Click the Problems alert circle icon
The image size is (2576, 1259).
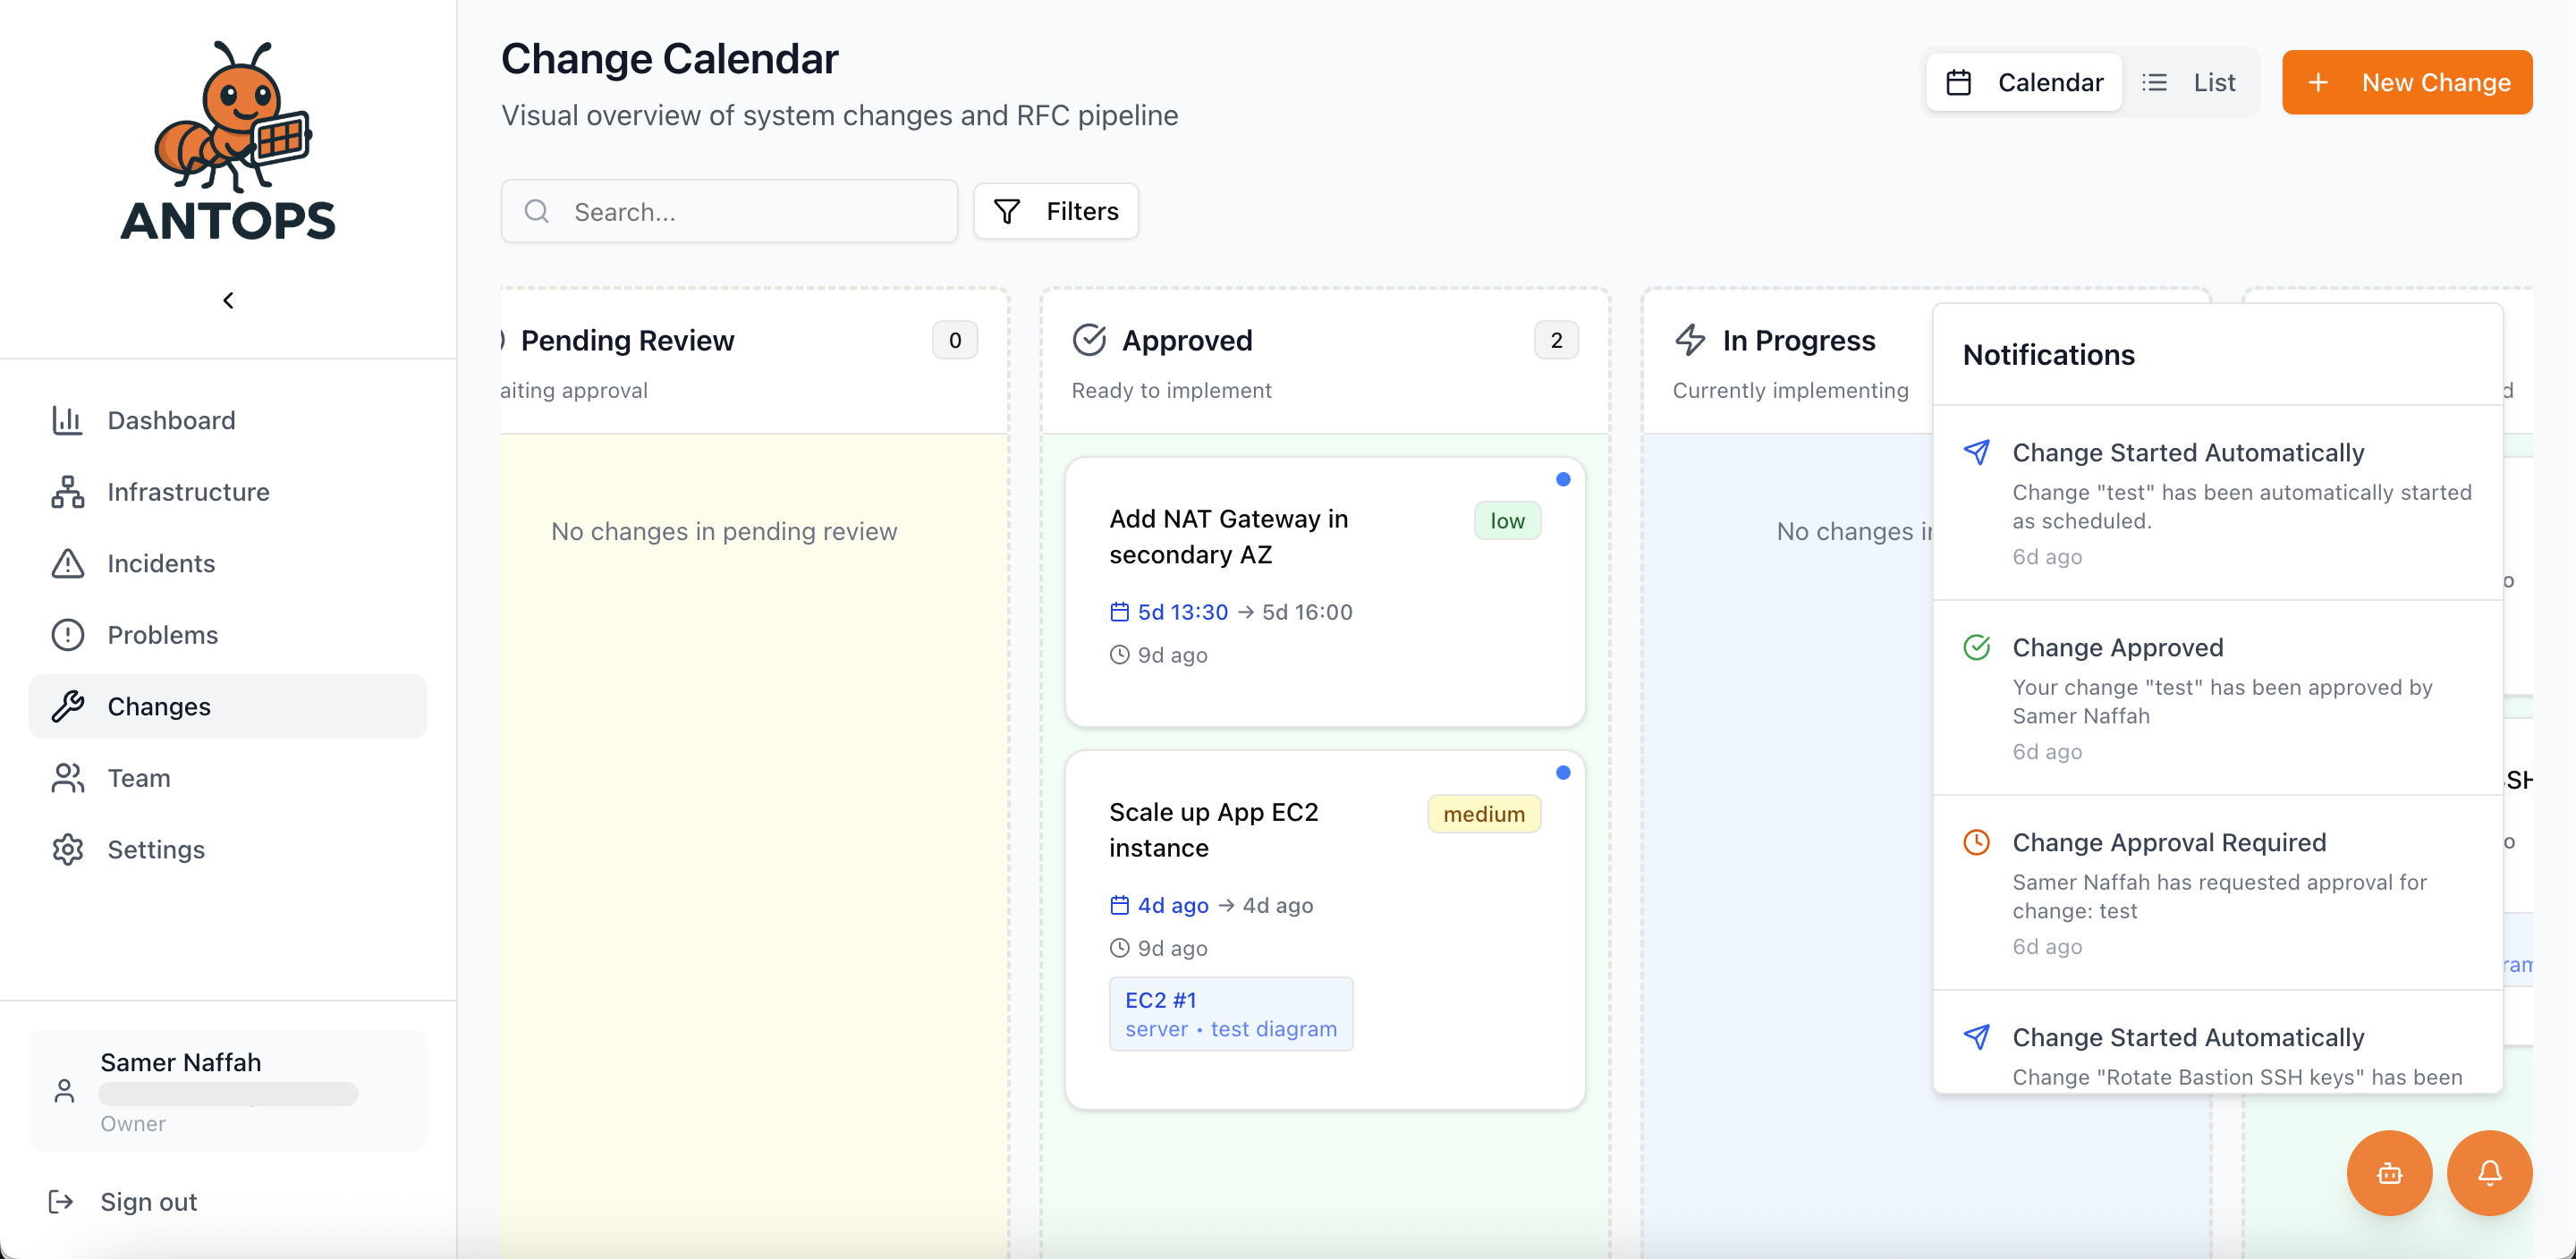point(67,635)
